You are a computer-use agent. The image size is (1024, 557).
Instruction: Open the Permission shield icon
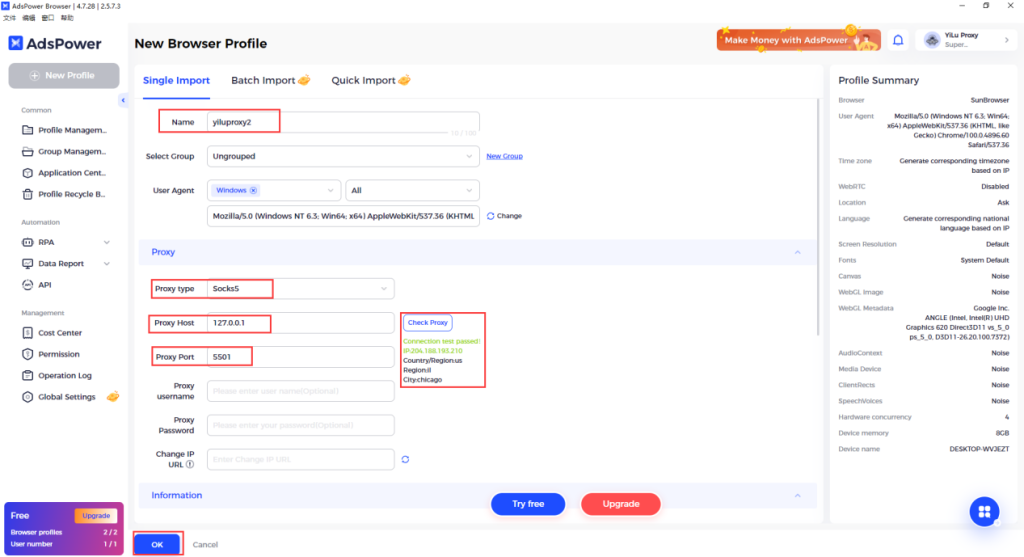(27, 354)
